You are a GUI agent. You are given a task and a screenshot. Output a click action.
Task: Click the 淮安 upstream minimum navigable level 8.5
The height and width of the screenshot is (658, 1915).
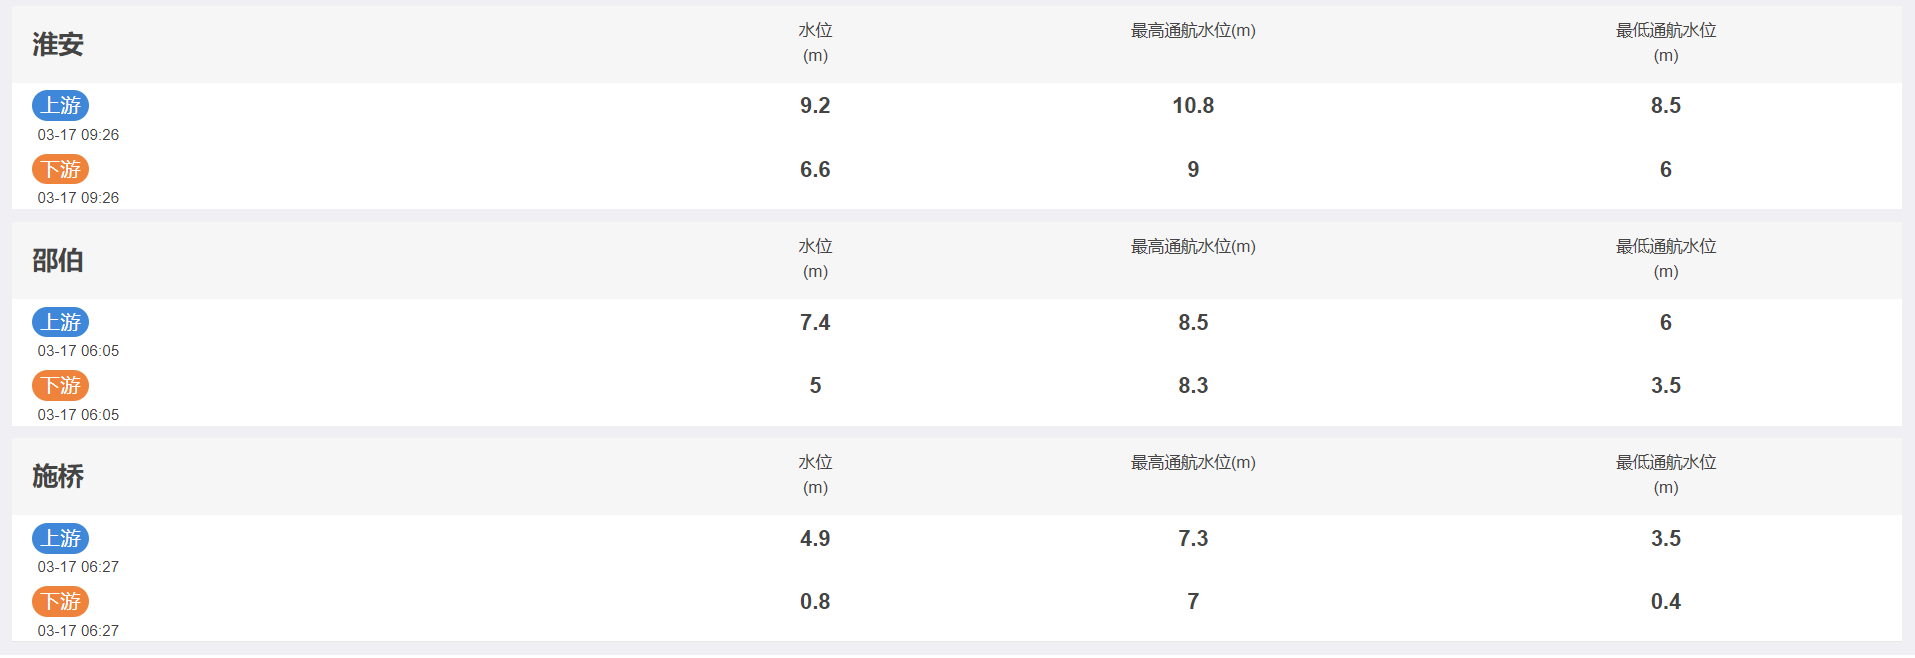pyautogui.click(x=1666, y=106)
